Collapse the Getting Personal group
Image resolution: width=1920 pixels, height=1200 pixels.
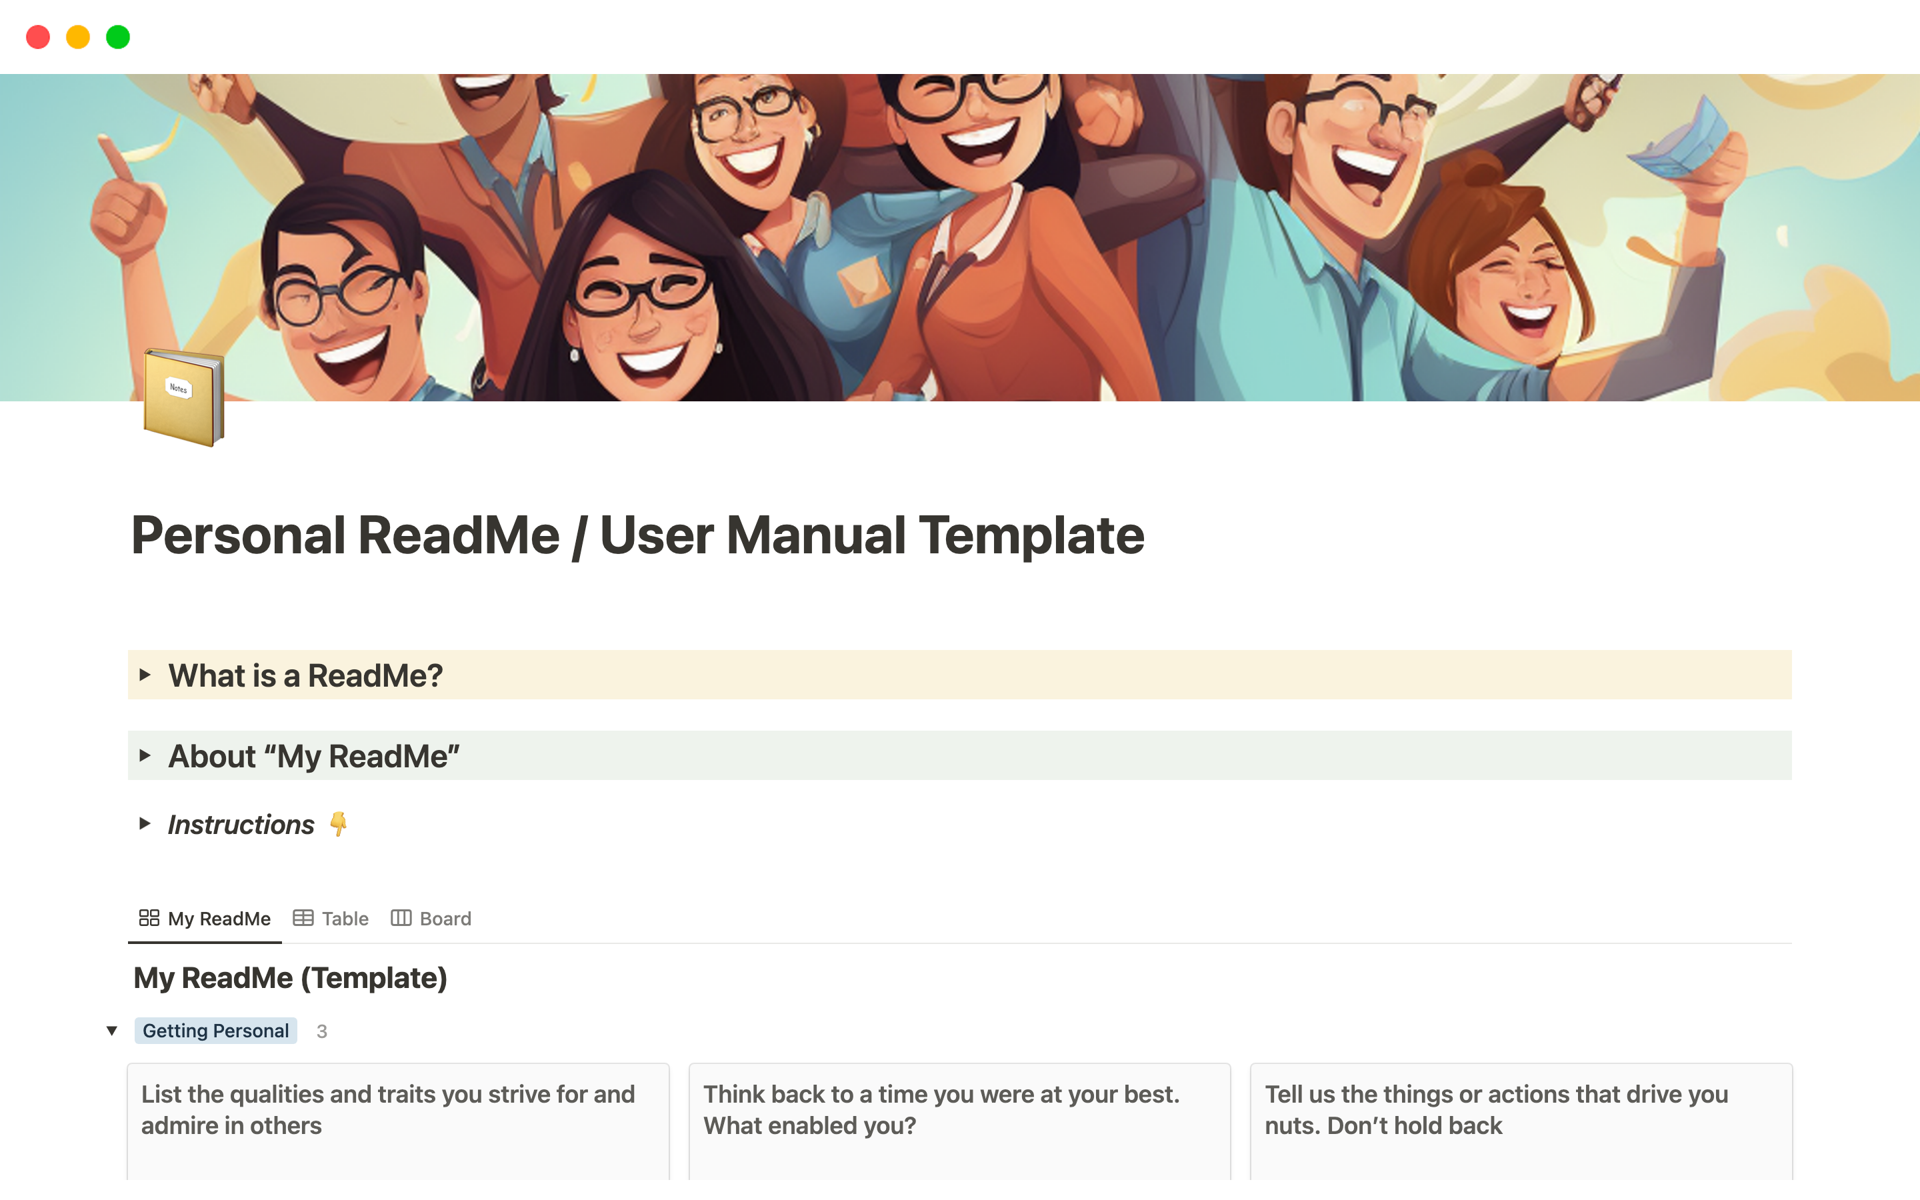tap(112, 1030)
